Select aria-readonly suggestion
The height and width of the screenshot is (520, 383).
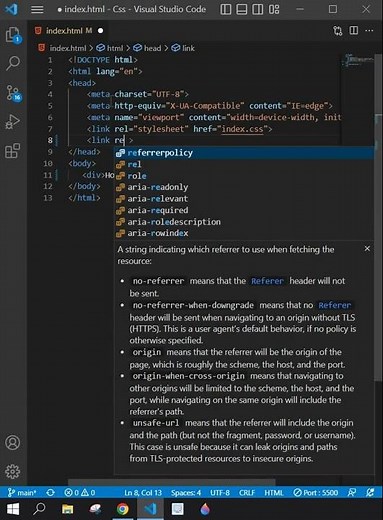point(244,187)
